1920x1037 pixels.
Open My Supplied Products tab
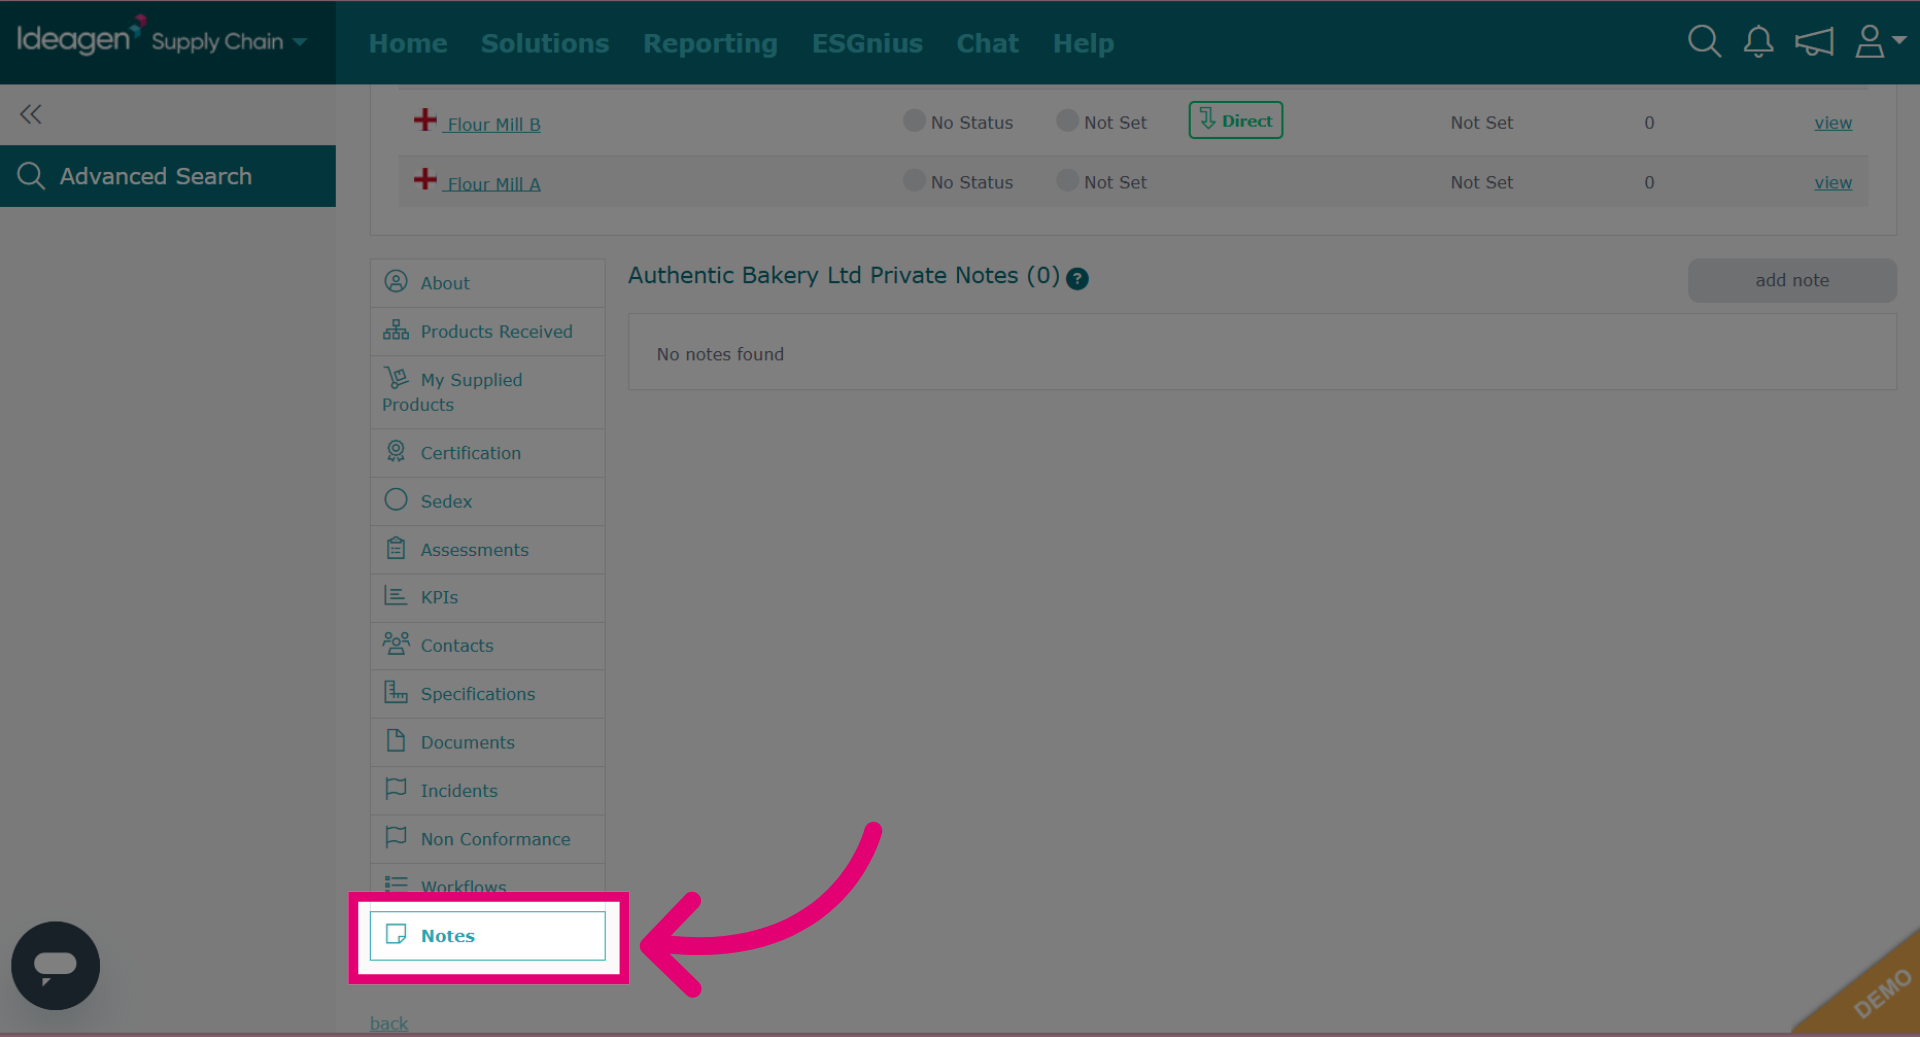(x=488, y=392)
